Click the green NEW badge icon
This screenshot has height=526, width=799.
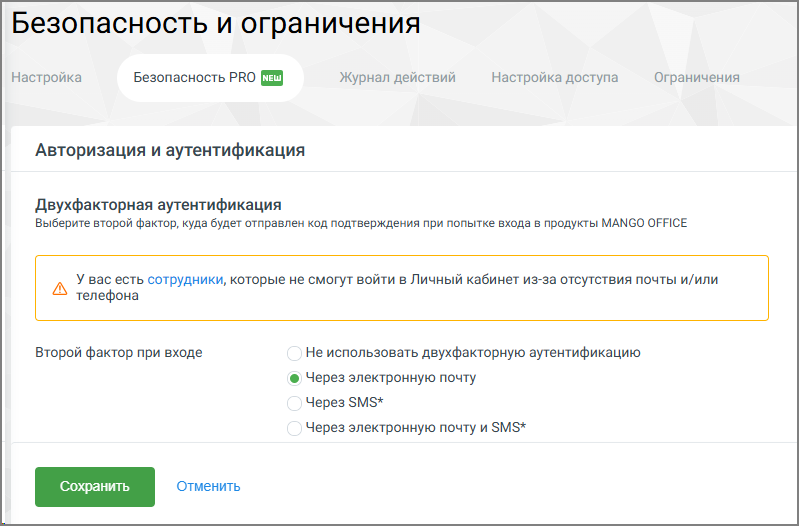click(x=272, y=78)
